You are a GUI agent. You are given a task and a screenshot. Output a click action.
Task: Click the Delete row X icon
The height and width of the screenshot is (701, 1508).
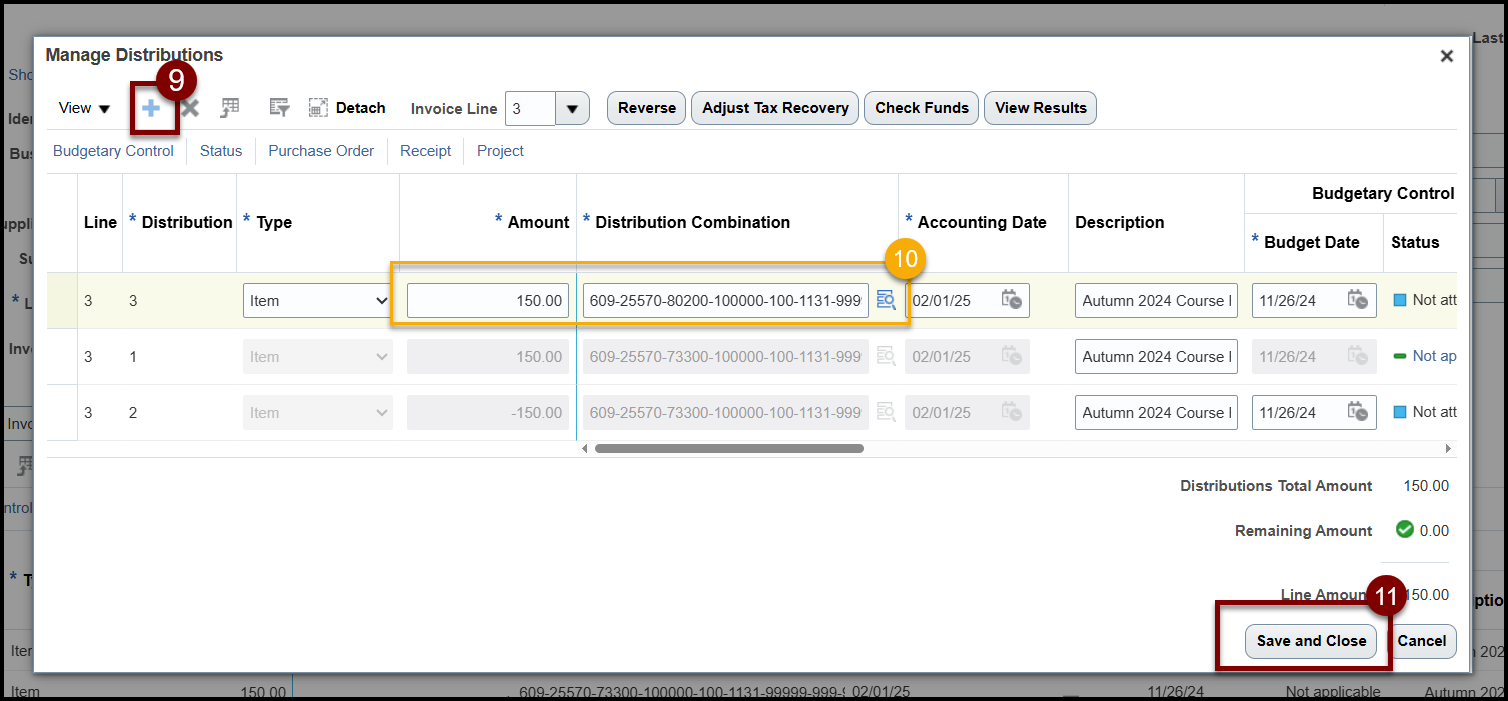click(190, 108)
